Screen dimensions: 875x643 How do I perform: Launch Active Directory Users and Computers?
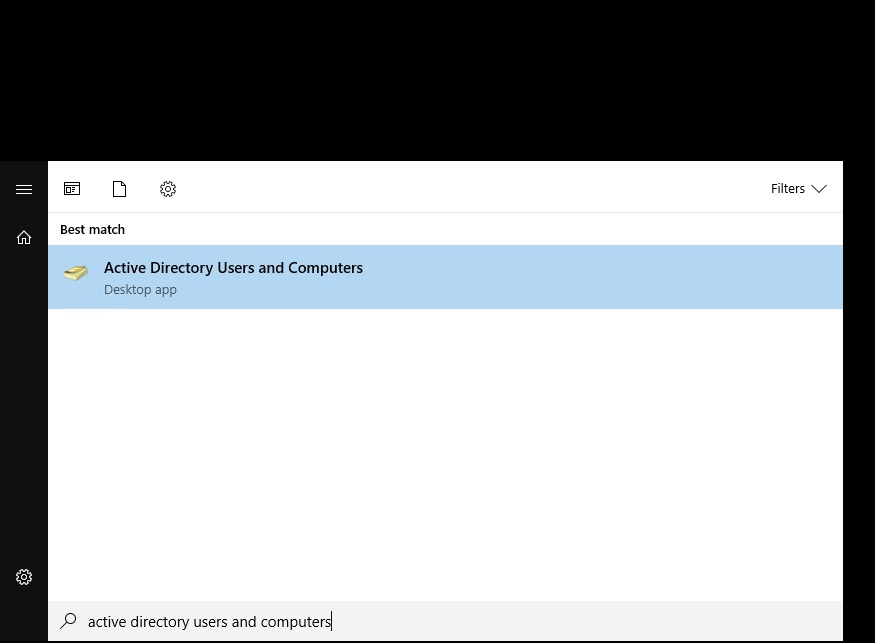pyautogui.click(x=233, y=268)
